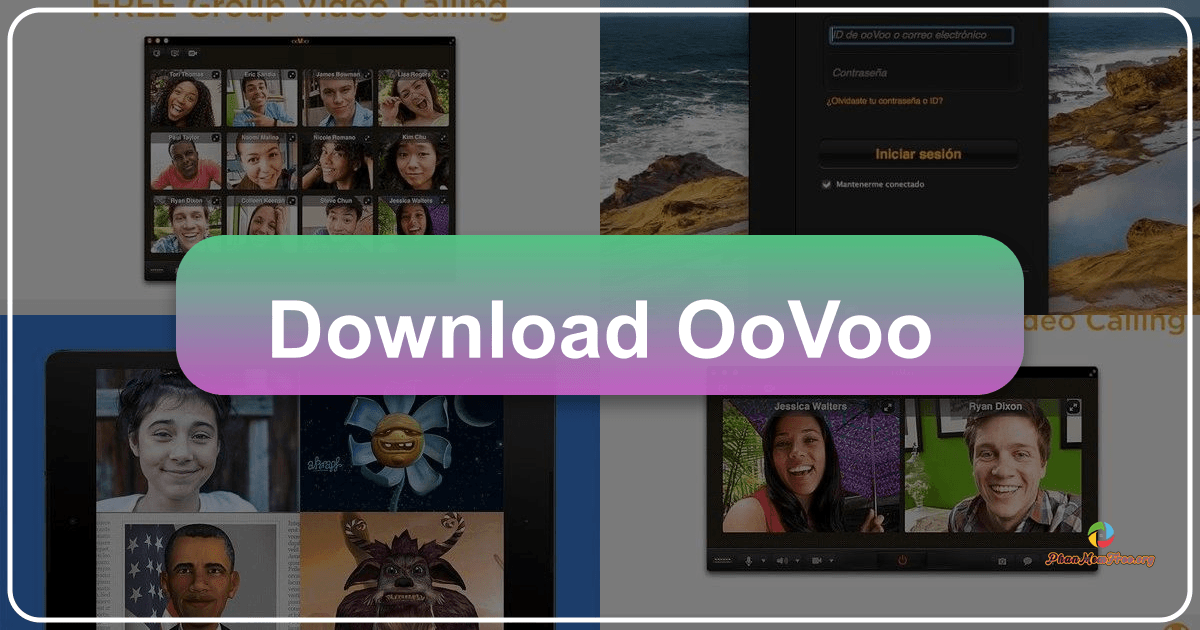The height and width of the screenshot is (630, 1200).
Task: Click the speaker volume icon in the call bar
Action: pos(782,559)
